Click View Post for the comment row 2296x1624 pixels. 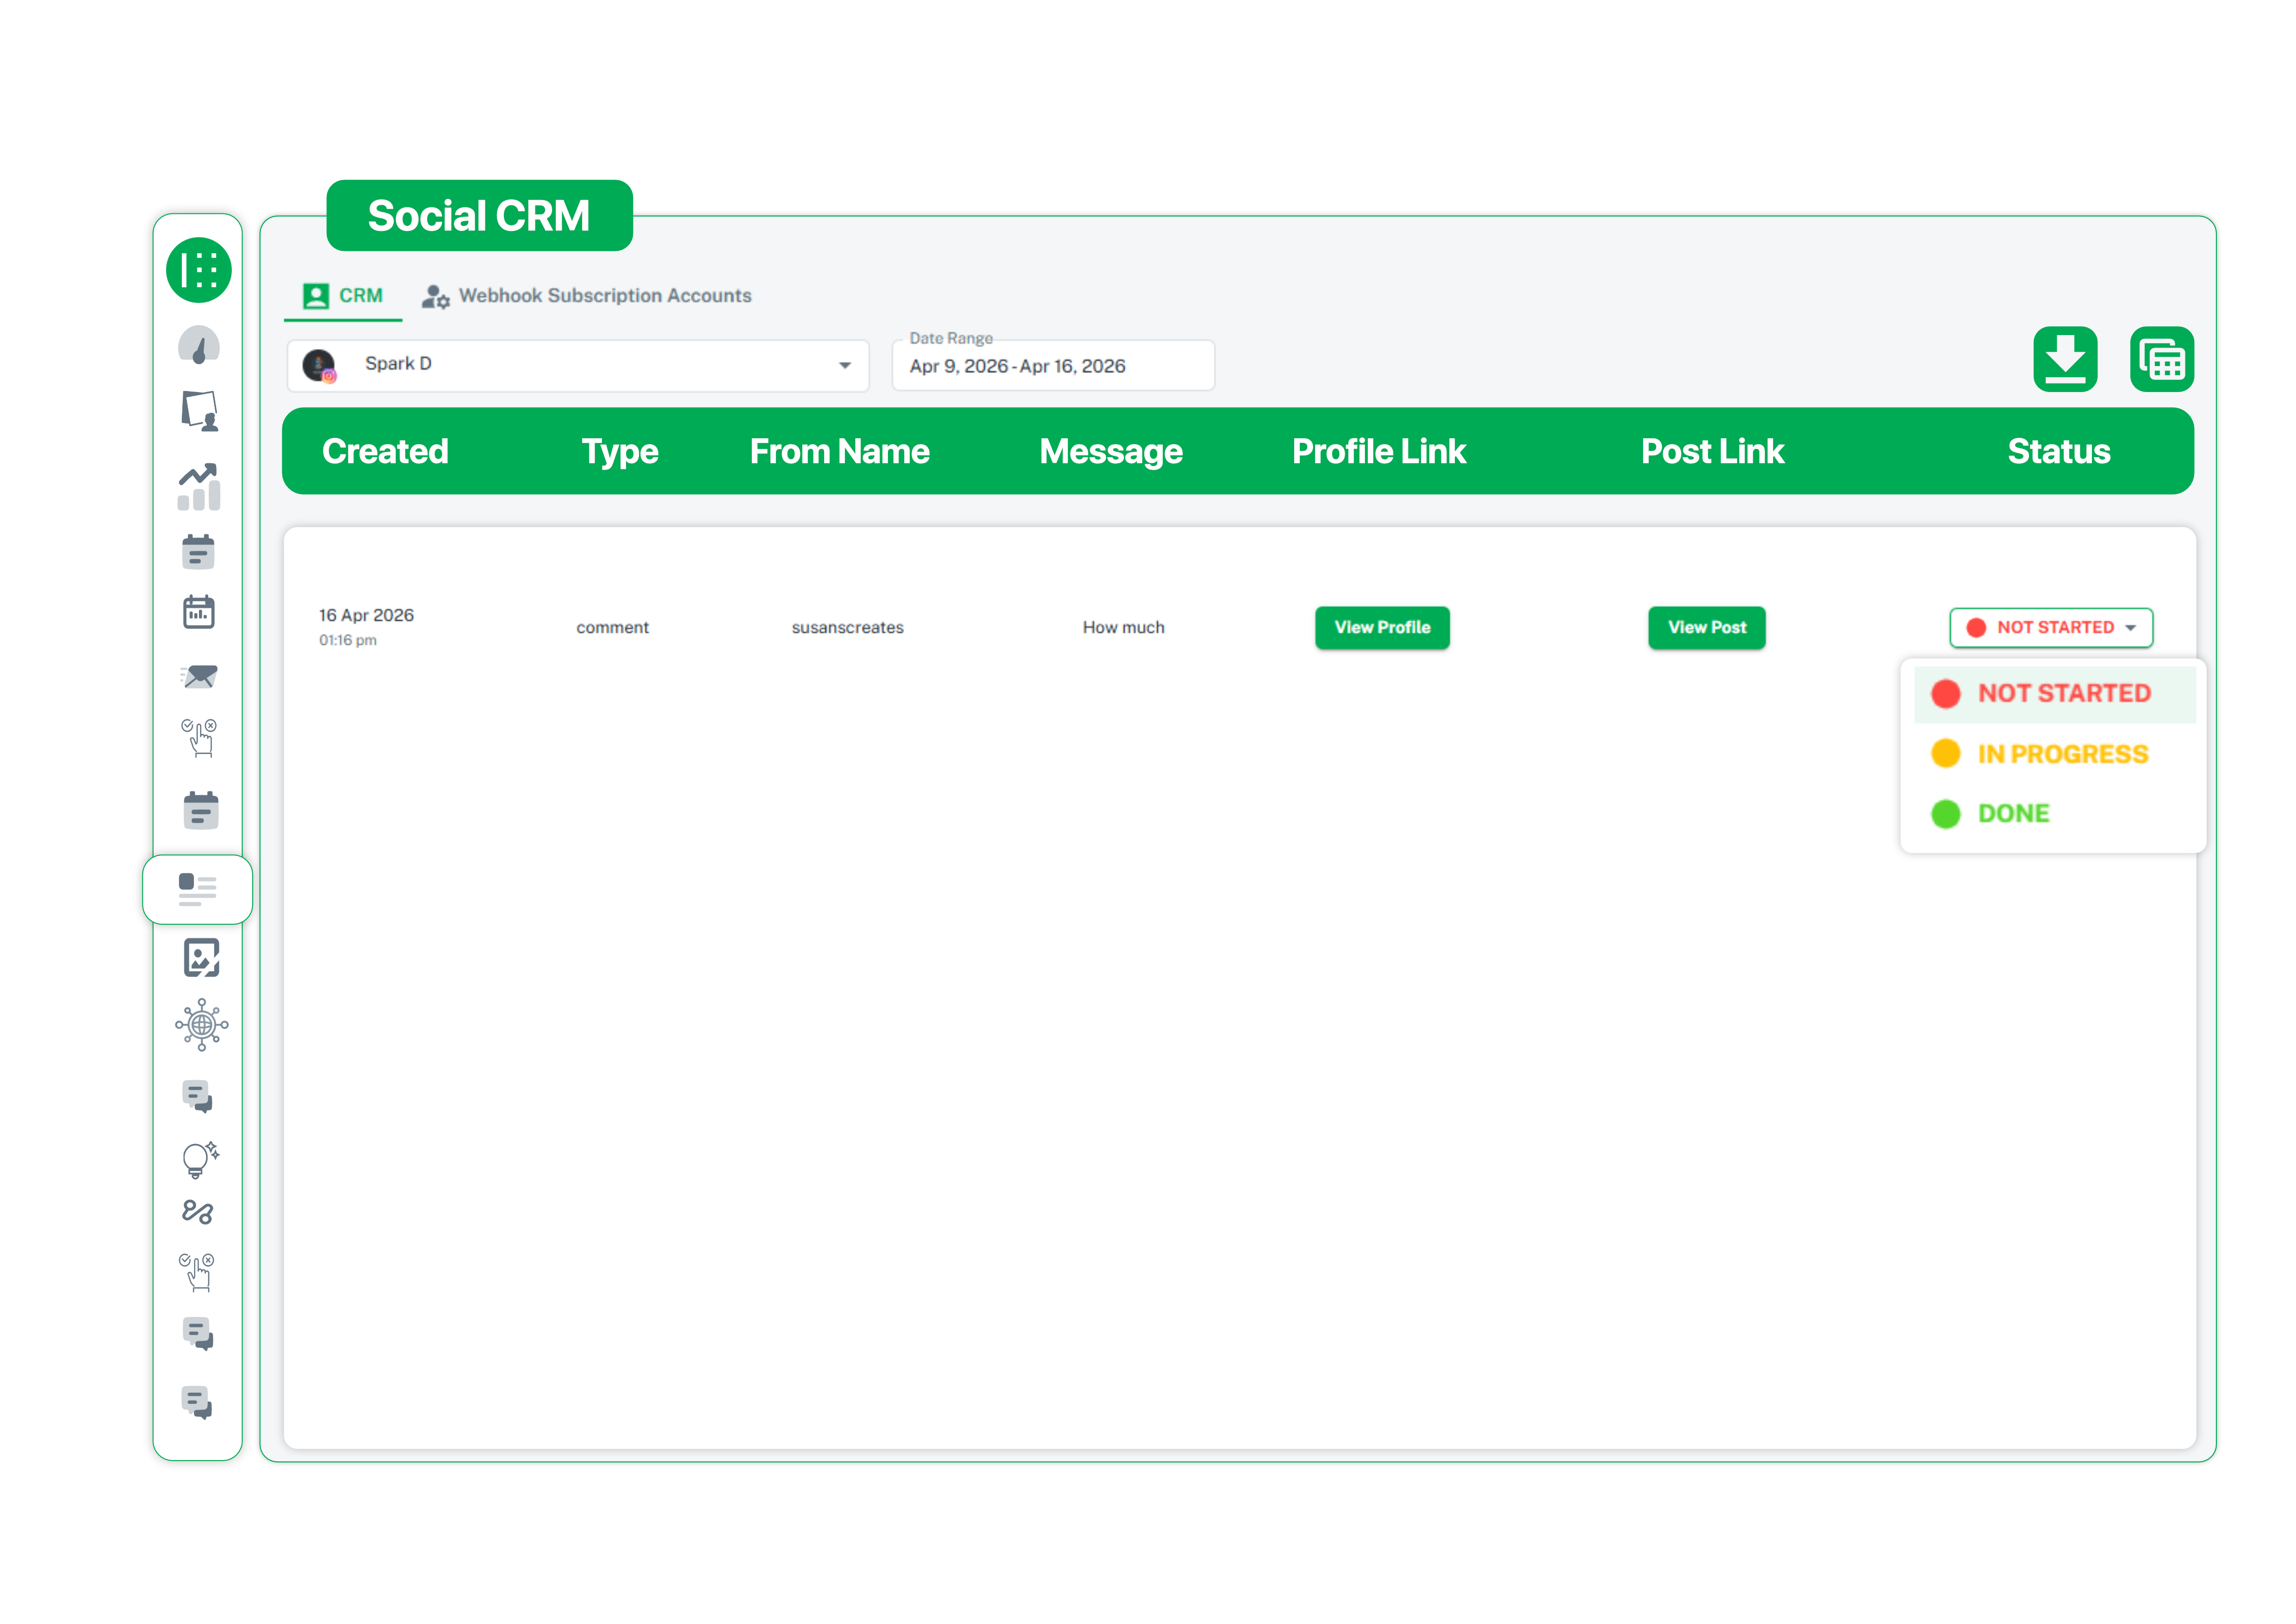(1706, 627)
